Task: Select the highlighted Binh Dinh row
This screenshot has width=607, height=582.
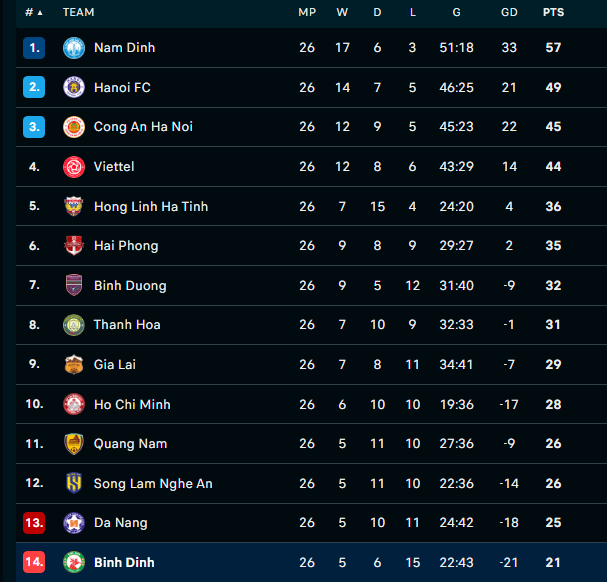Action: pos(311,562)
